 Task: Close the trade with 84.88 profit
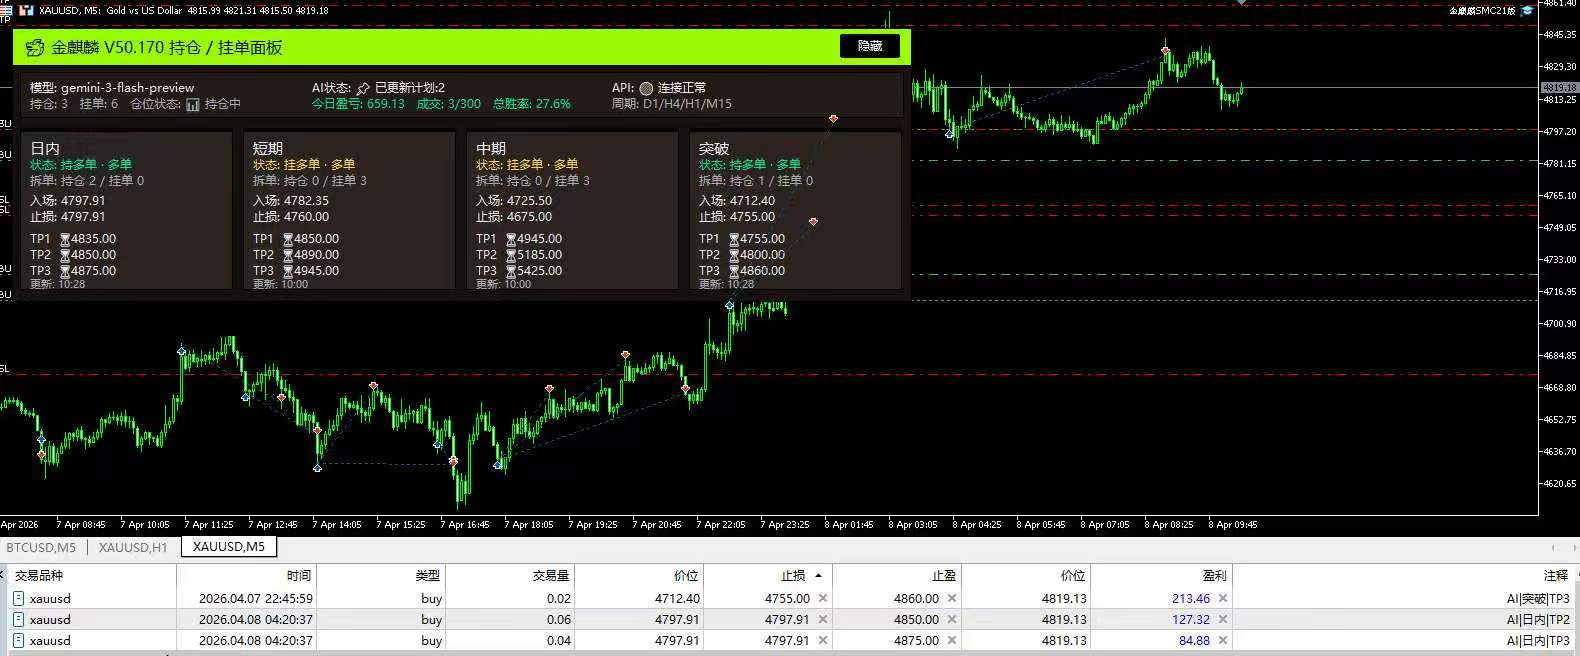tap(1223, 640)
